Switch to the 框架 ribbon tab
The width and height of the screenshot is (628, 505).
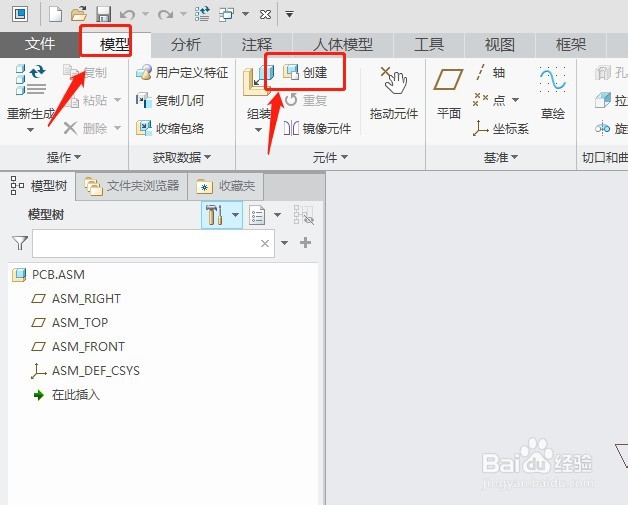pyautogui.click(x=571, y=44)
